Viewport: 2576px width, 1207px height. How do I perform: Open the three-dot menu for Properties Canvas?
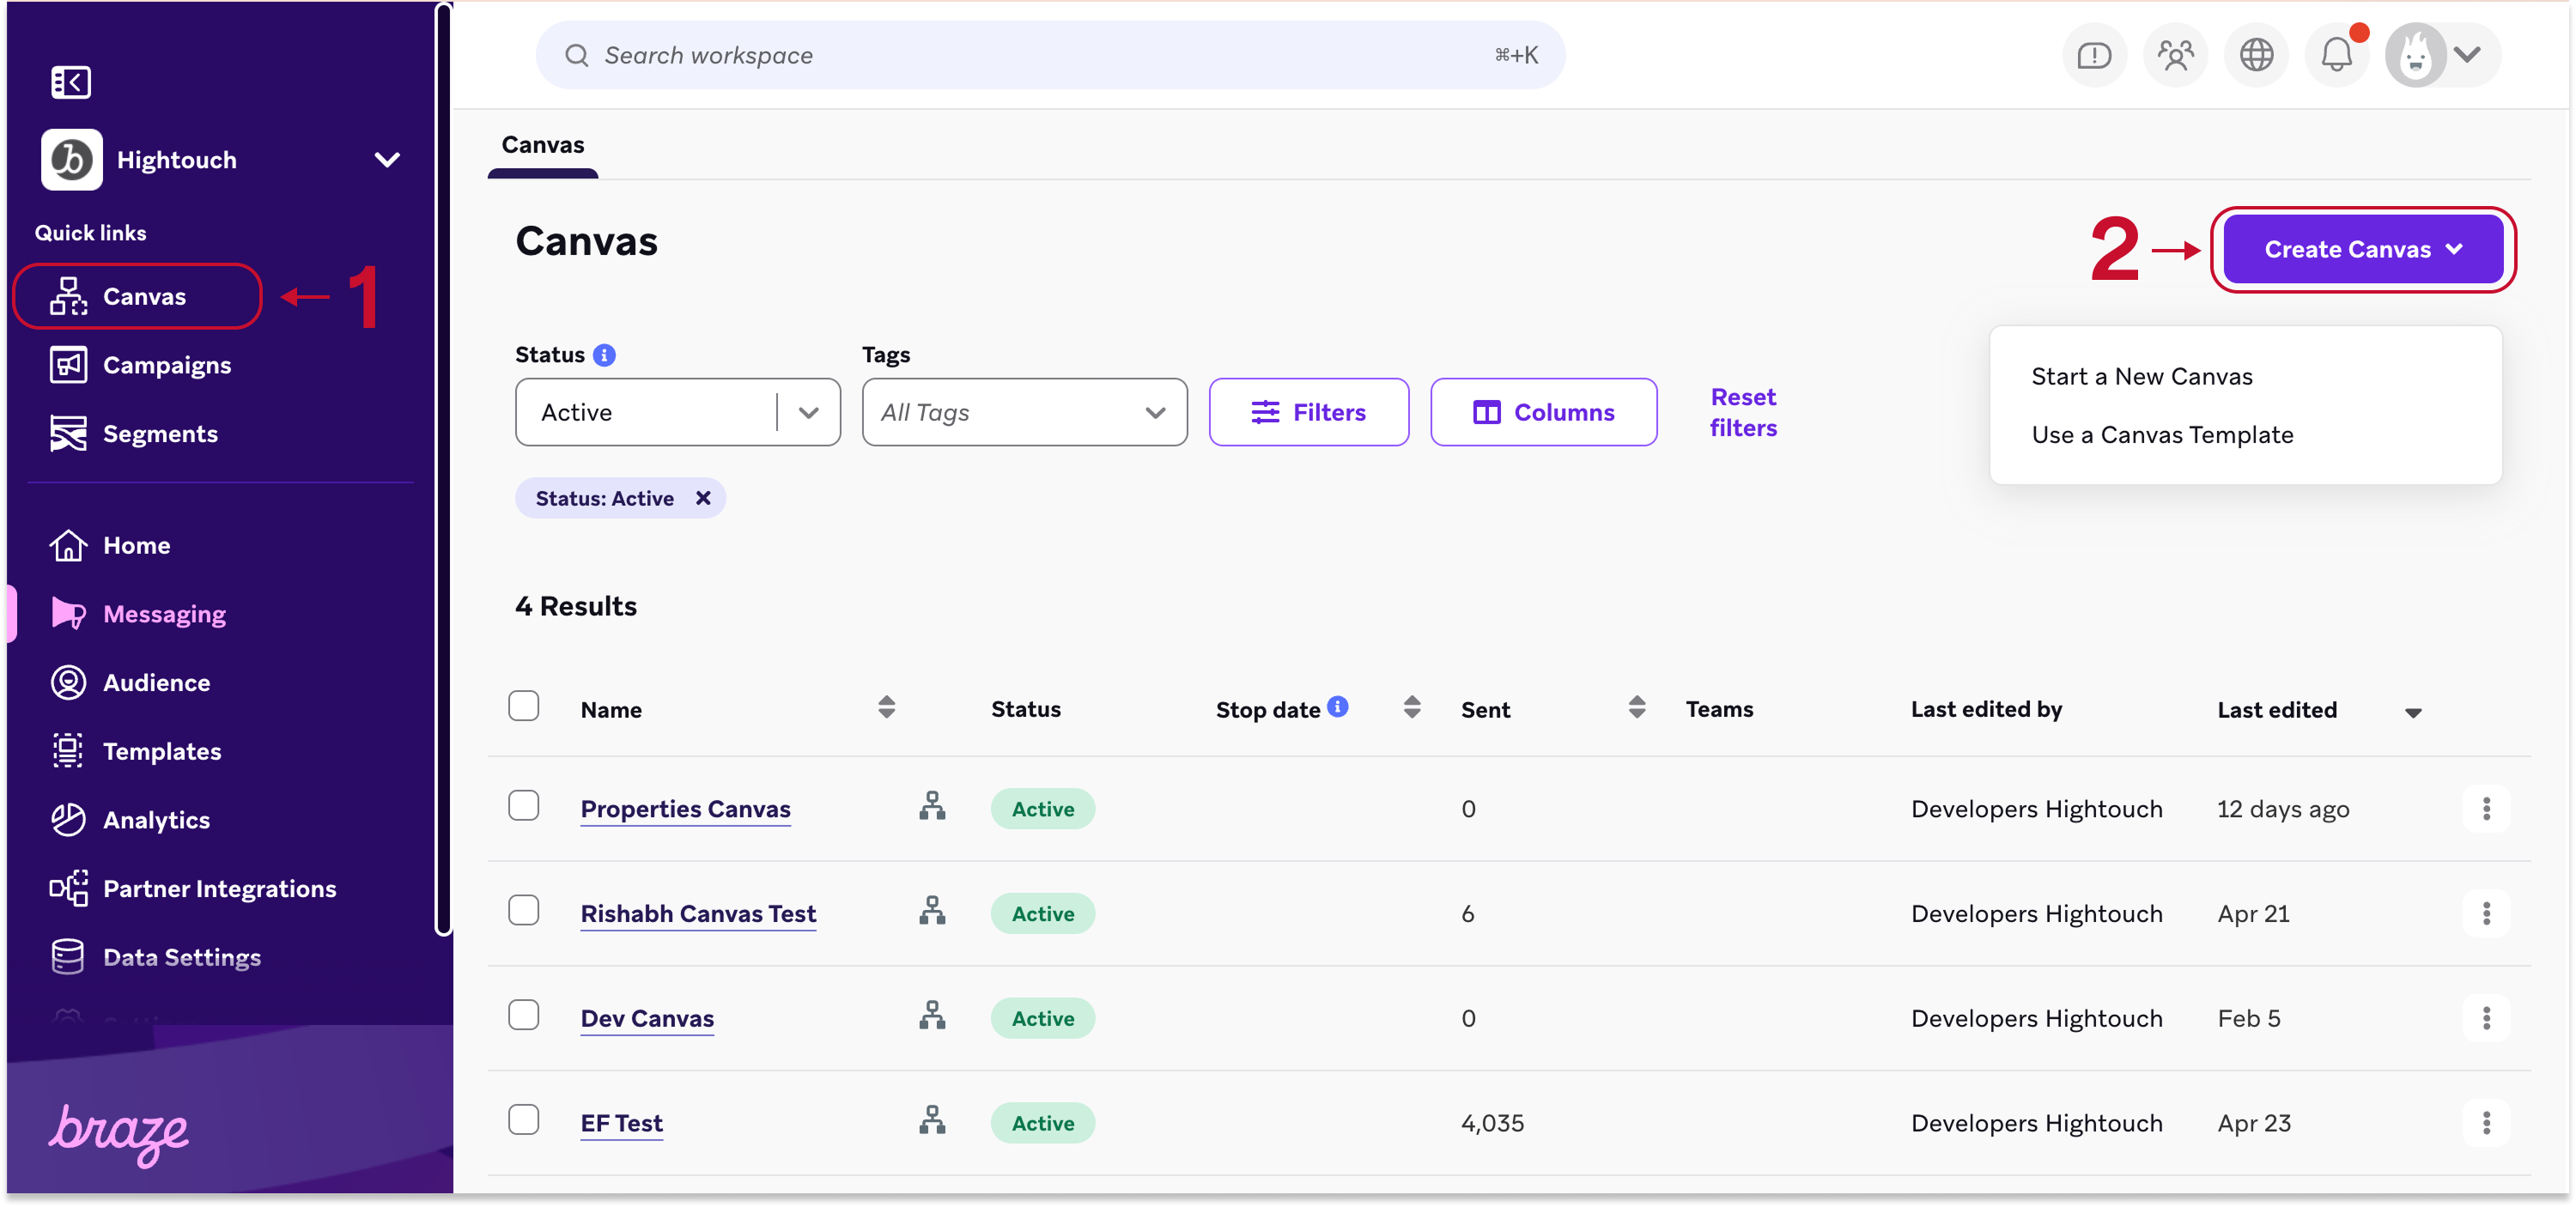point(2486,809)
